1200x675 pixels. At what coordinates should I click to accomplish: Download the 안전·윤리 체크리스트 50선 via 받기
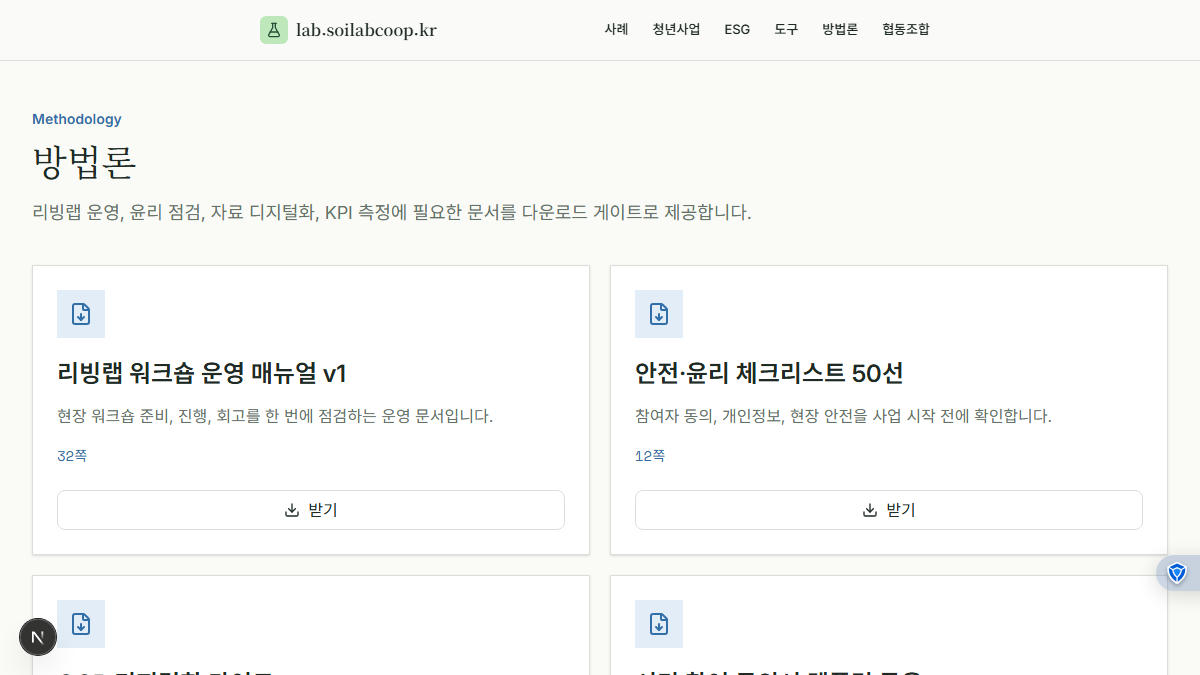click(889, 510)
